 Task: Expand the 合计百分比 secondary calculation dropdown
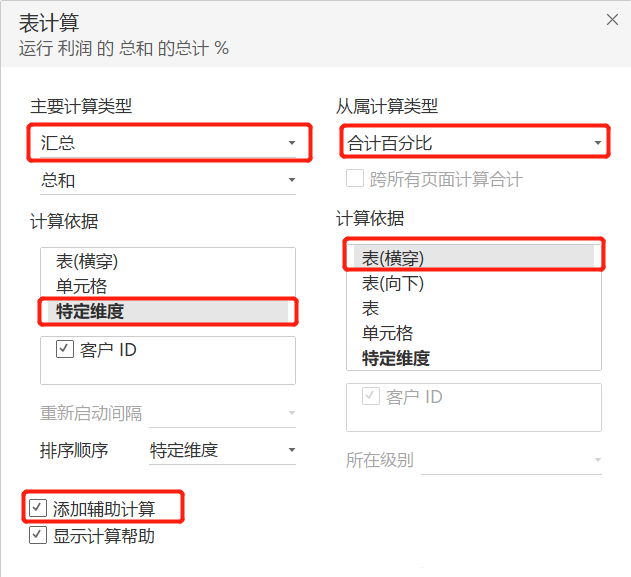[x=474, y=142]
